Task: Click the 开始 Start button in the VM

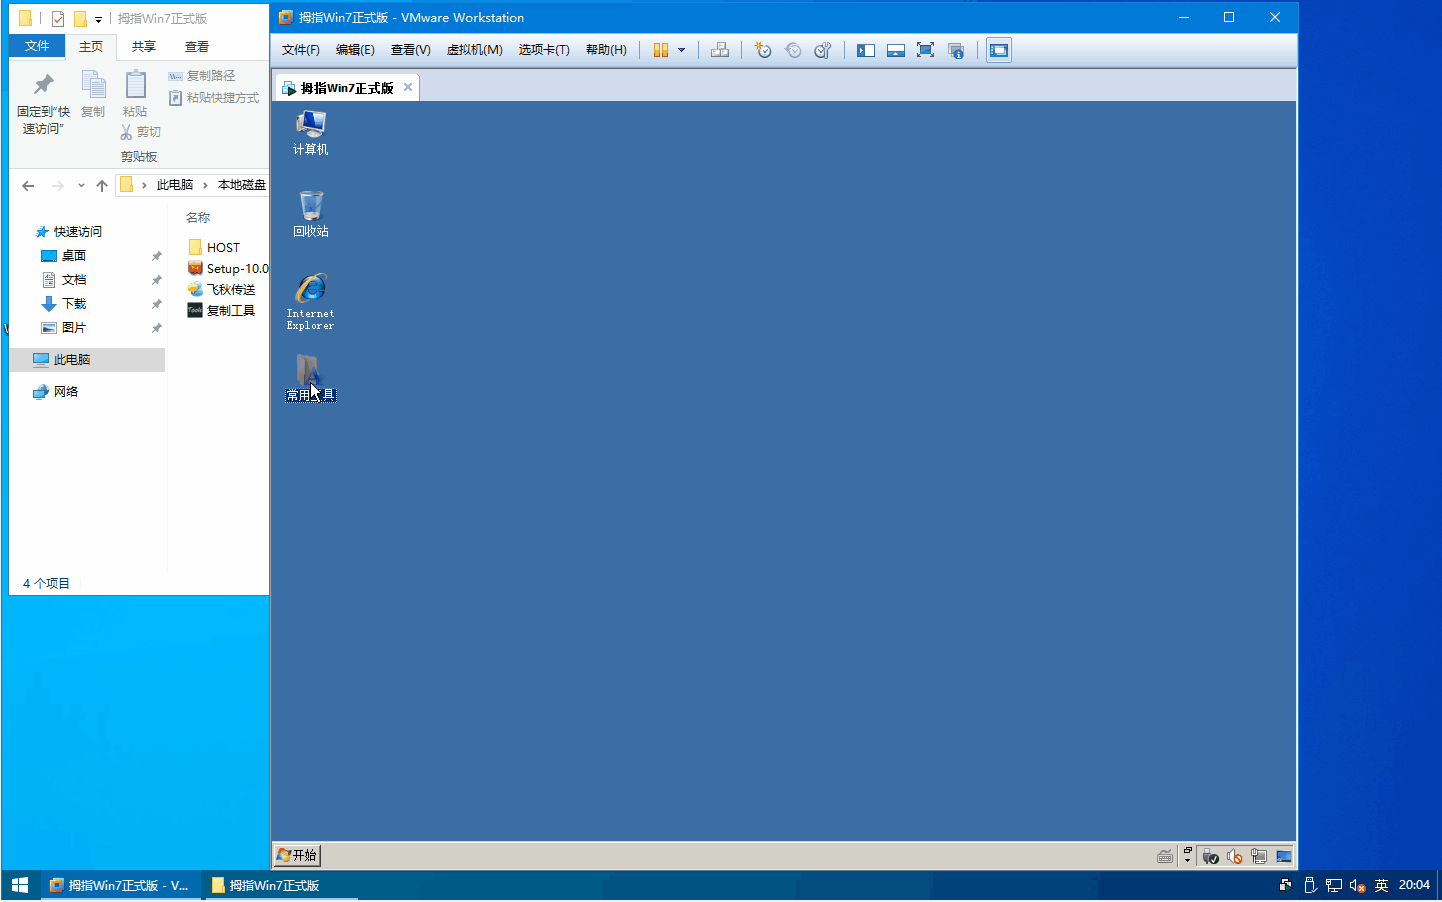Action: click(x=297, y=856)
